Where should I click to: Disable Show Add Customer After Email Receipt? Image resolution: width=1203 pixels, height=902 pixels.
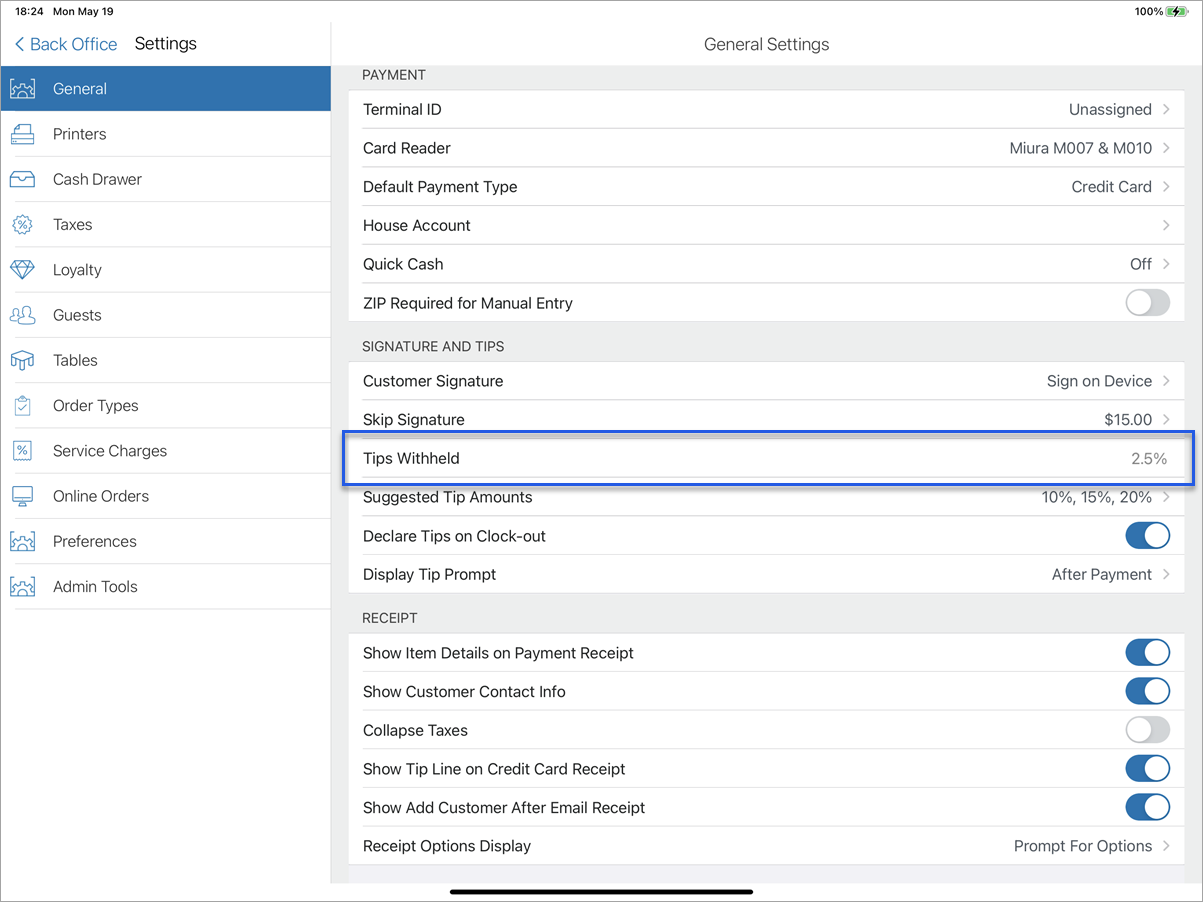(1147, 808)
